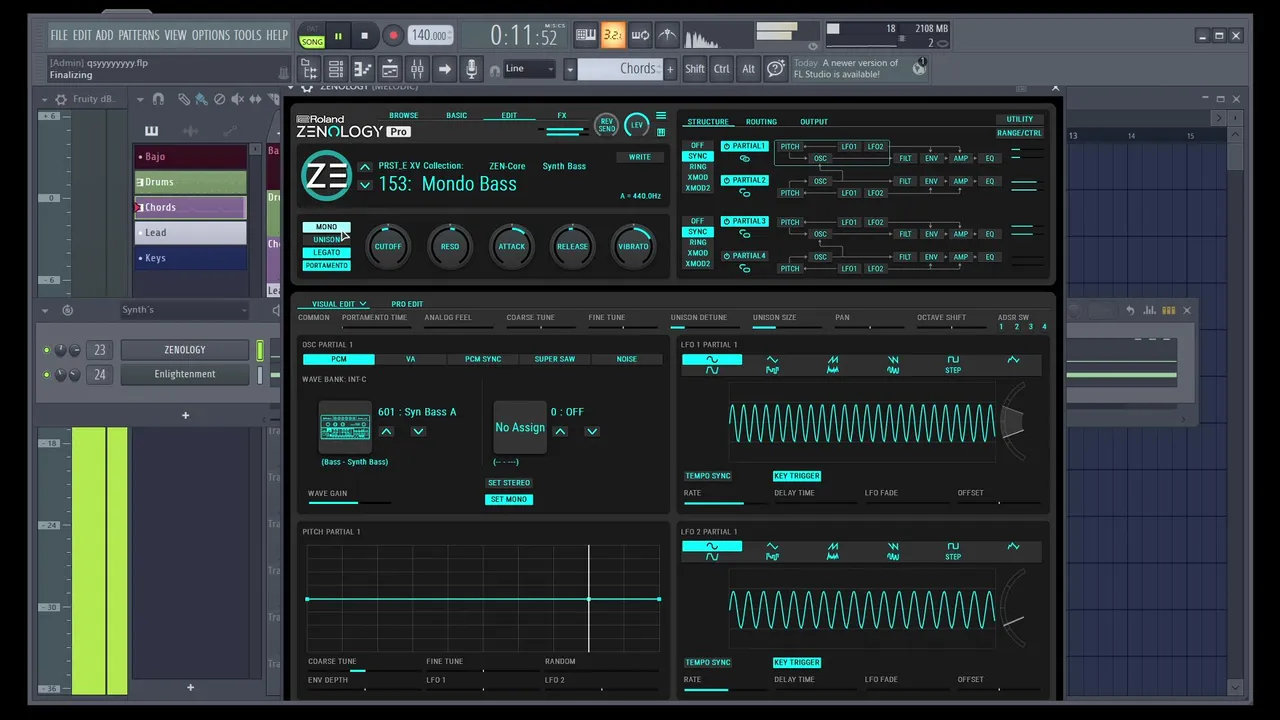Expand VISUAL EDIT dropdown
This screenshot has height=720, width=1280.
(x=339, y=304)
